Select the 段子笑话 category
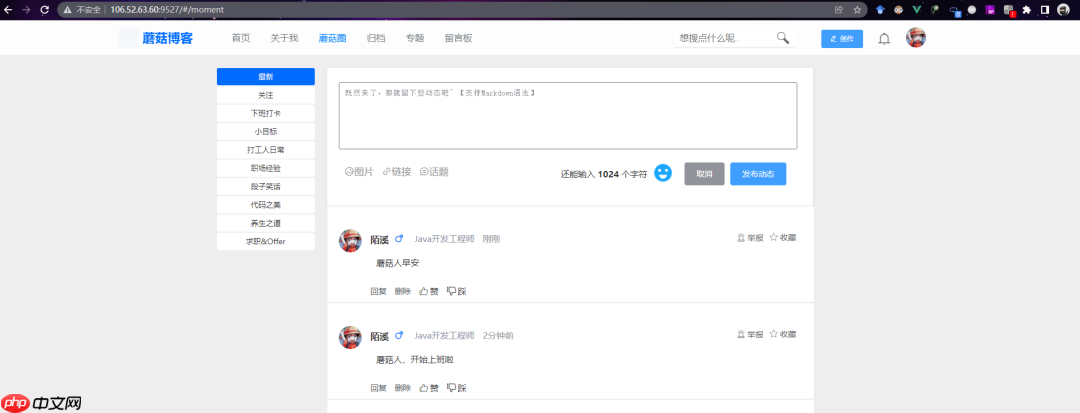The width and height of the screenshot is (1080, 413). point(266,187)
